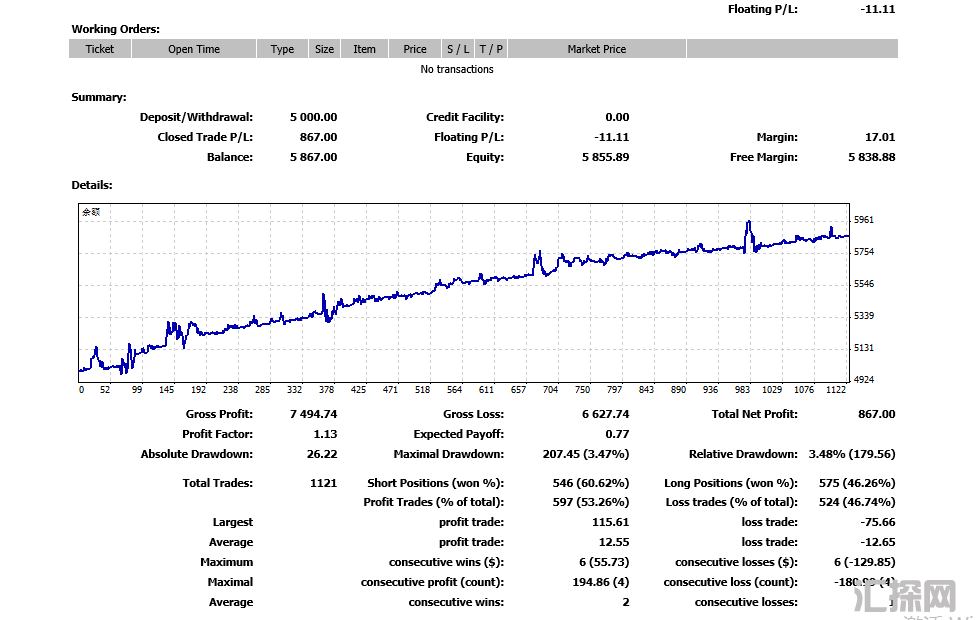Click the Ticket column header
Screen dimensions: 976x620
(100, 49)
